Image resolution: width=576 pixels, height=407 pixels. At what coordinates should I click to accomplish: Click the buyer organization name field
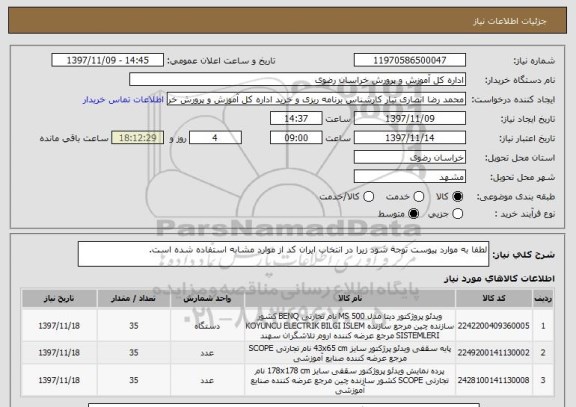(x=298, y=80)
